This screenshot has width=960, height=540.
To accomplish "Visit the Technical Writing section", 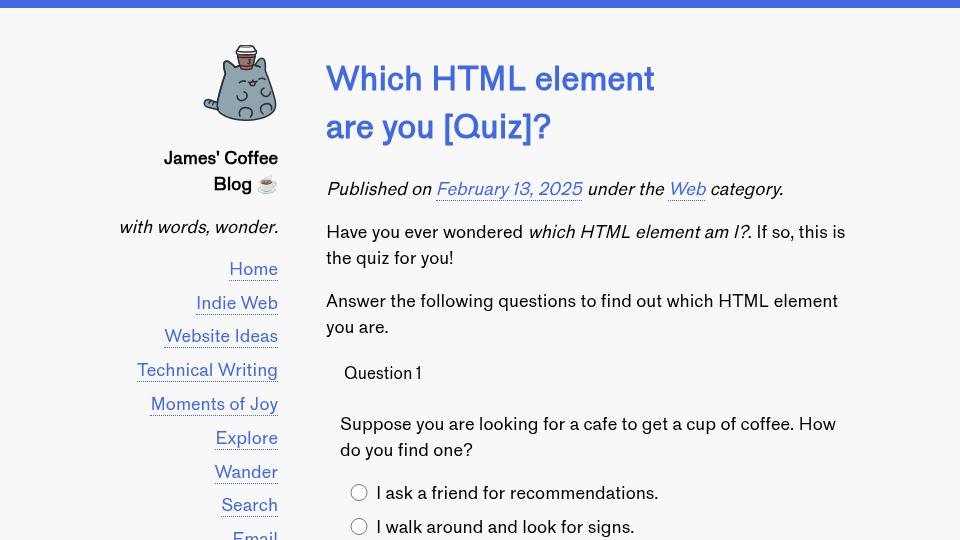I will [208, 370].
